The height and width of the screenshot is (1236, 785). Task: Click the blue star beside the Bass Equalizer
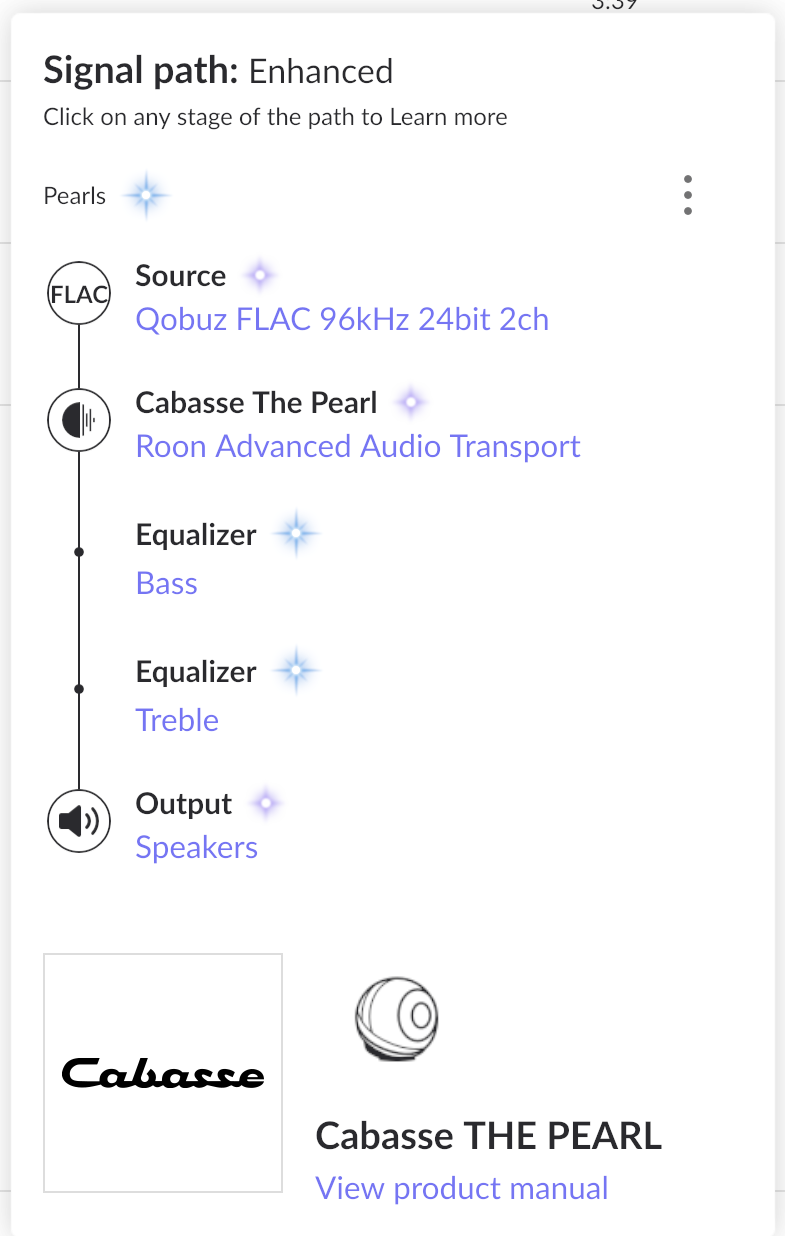tap(295, 535)
